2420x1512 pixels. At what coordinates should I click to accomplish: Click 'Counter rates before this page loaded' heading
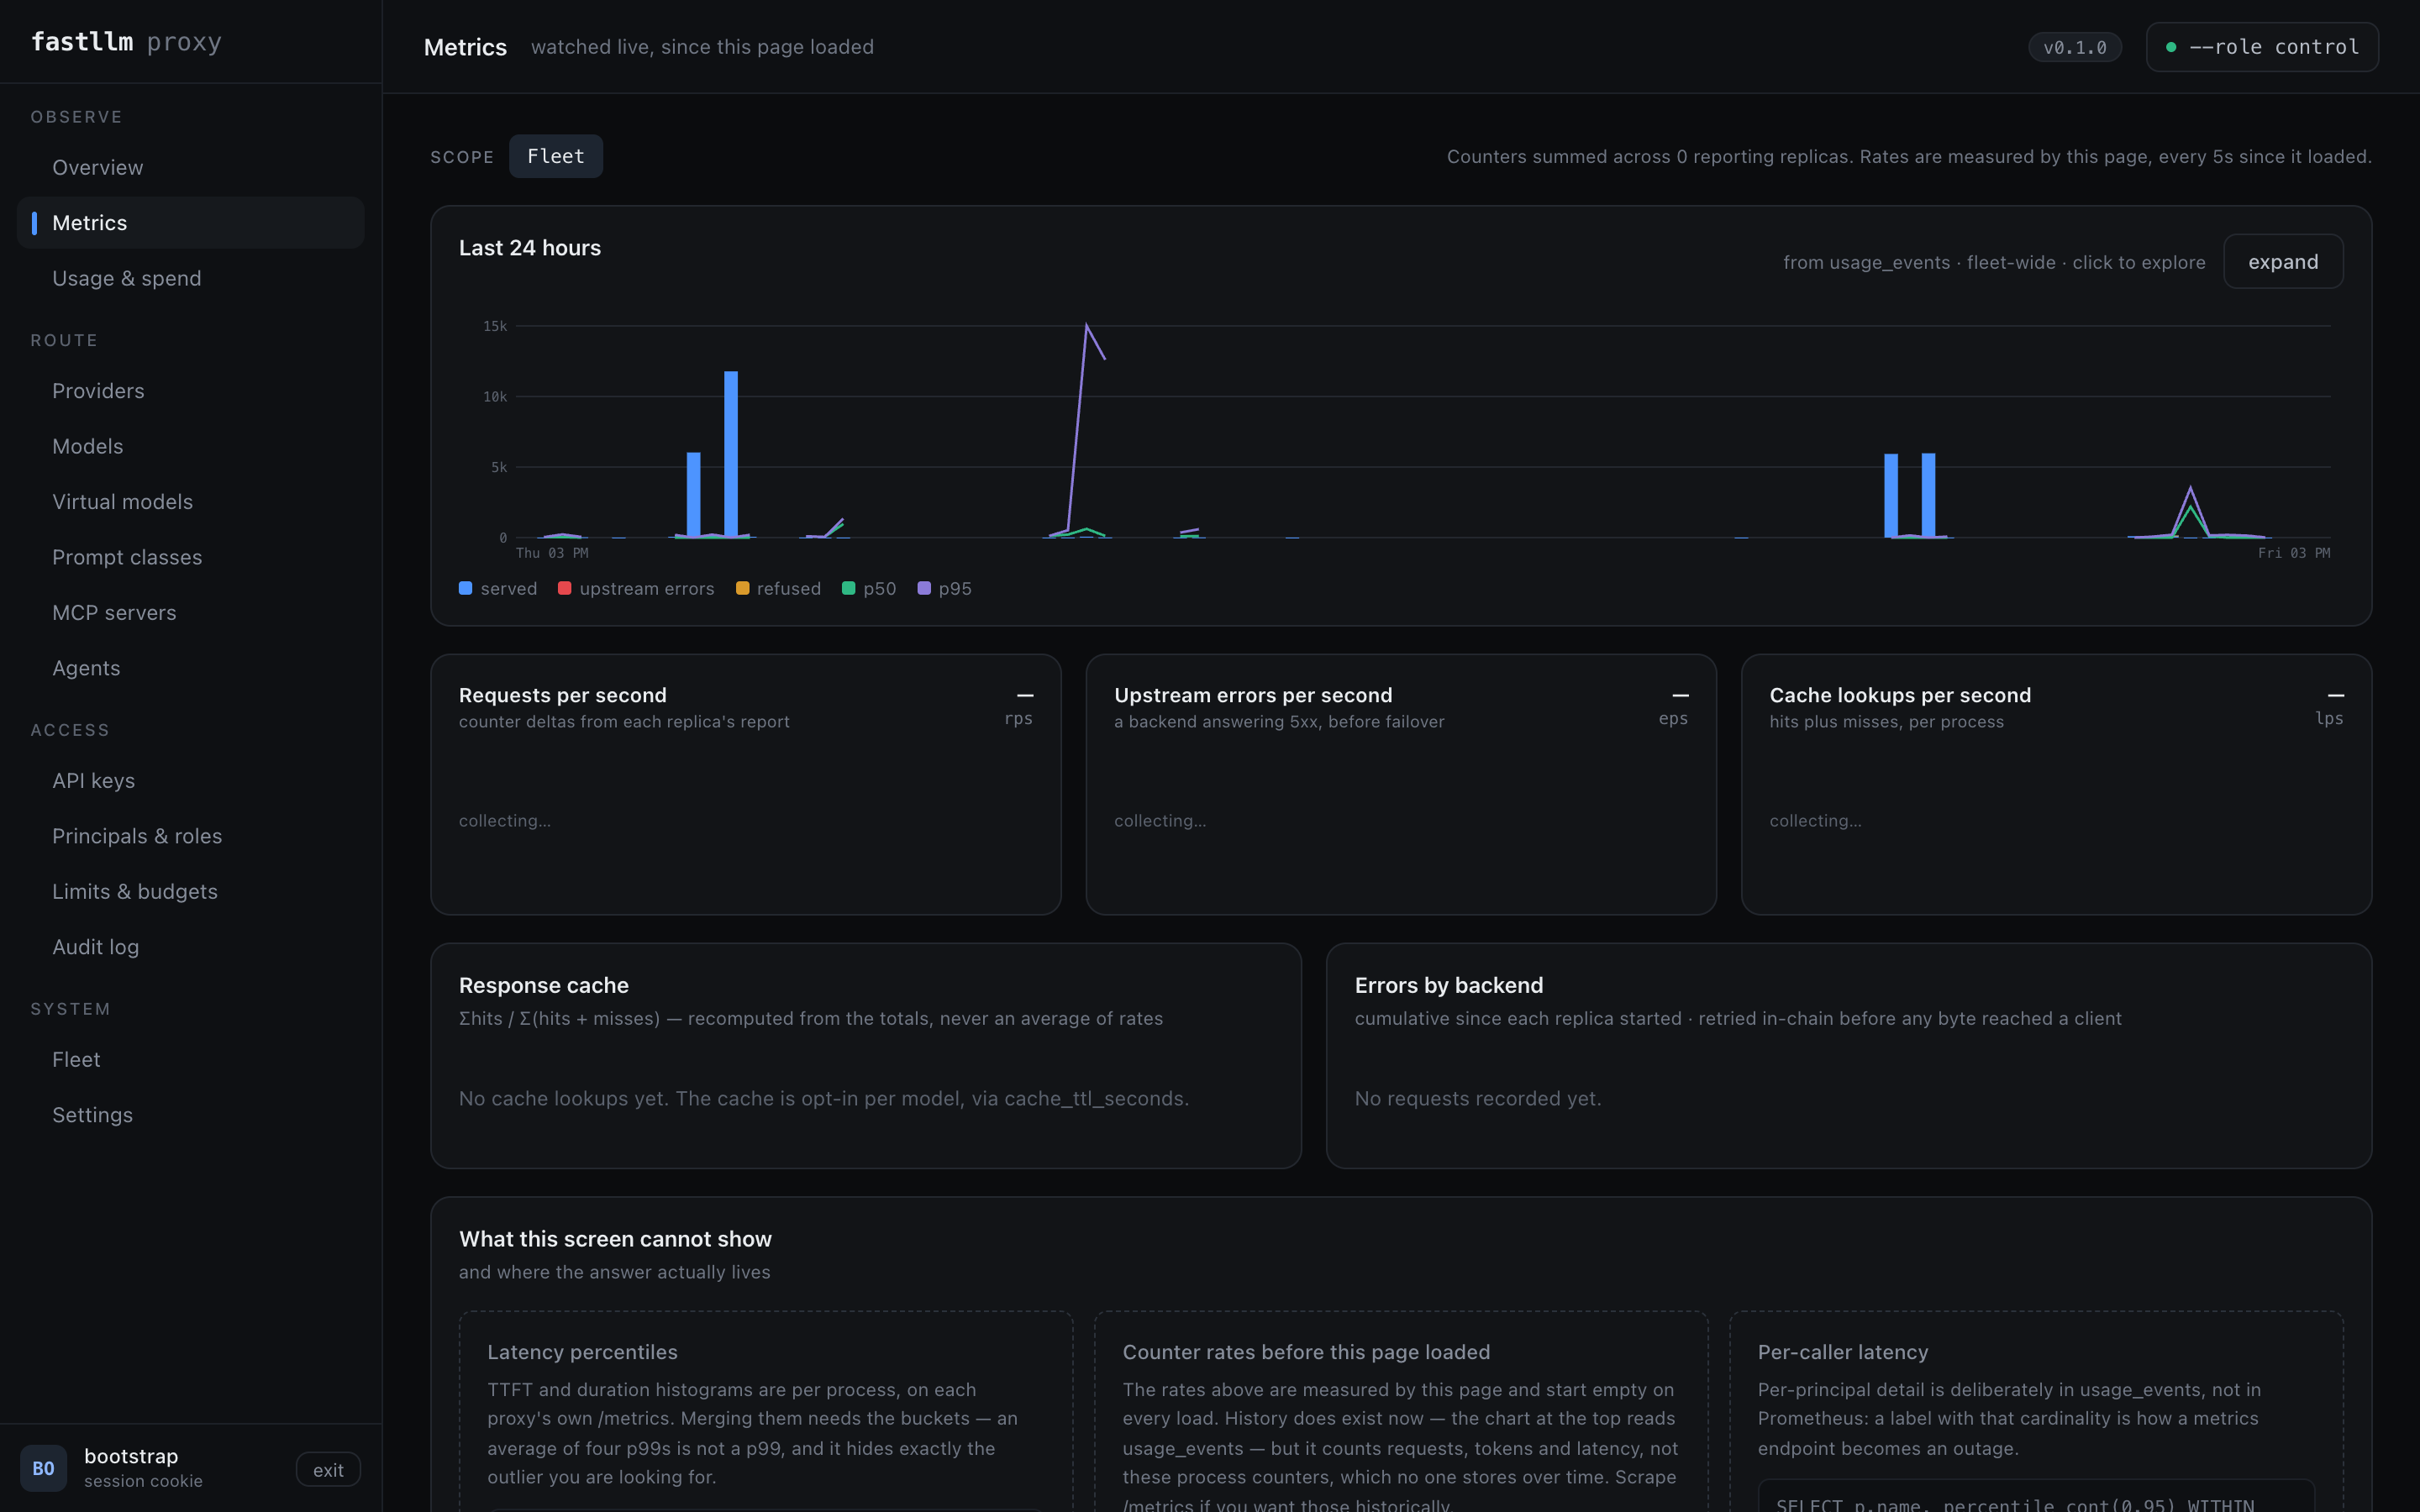(x=1306, y=1352)
